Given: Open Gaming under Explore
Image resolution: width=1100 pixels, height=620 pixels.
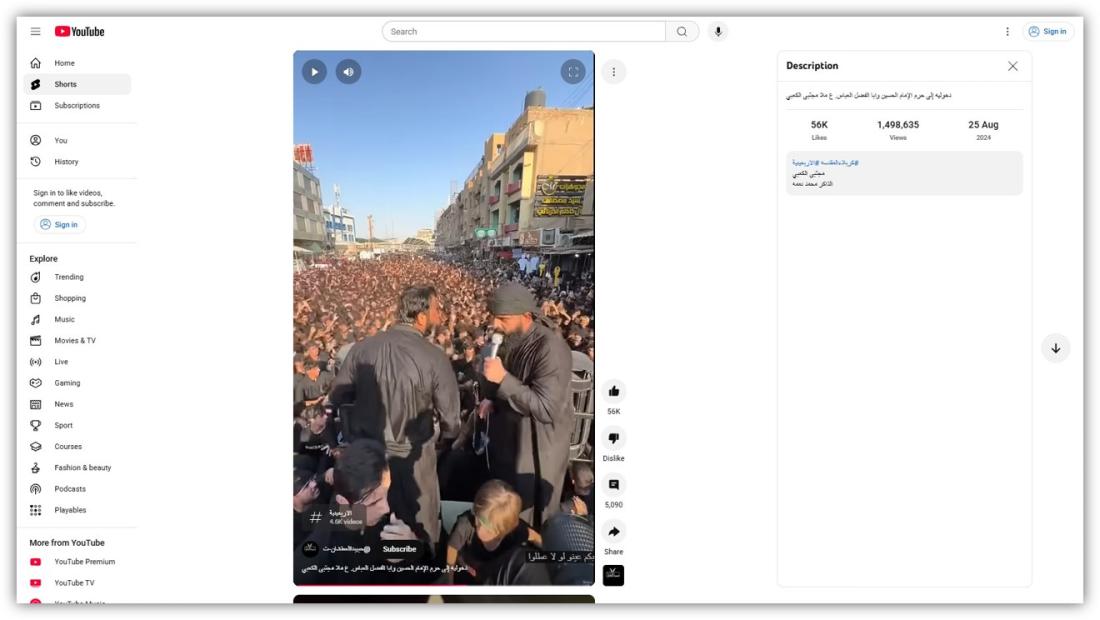Looking at the screenshot, I should coord(77,383).
